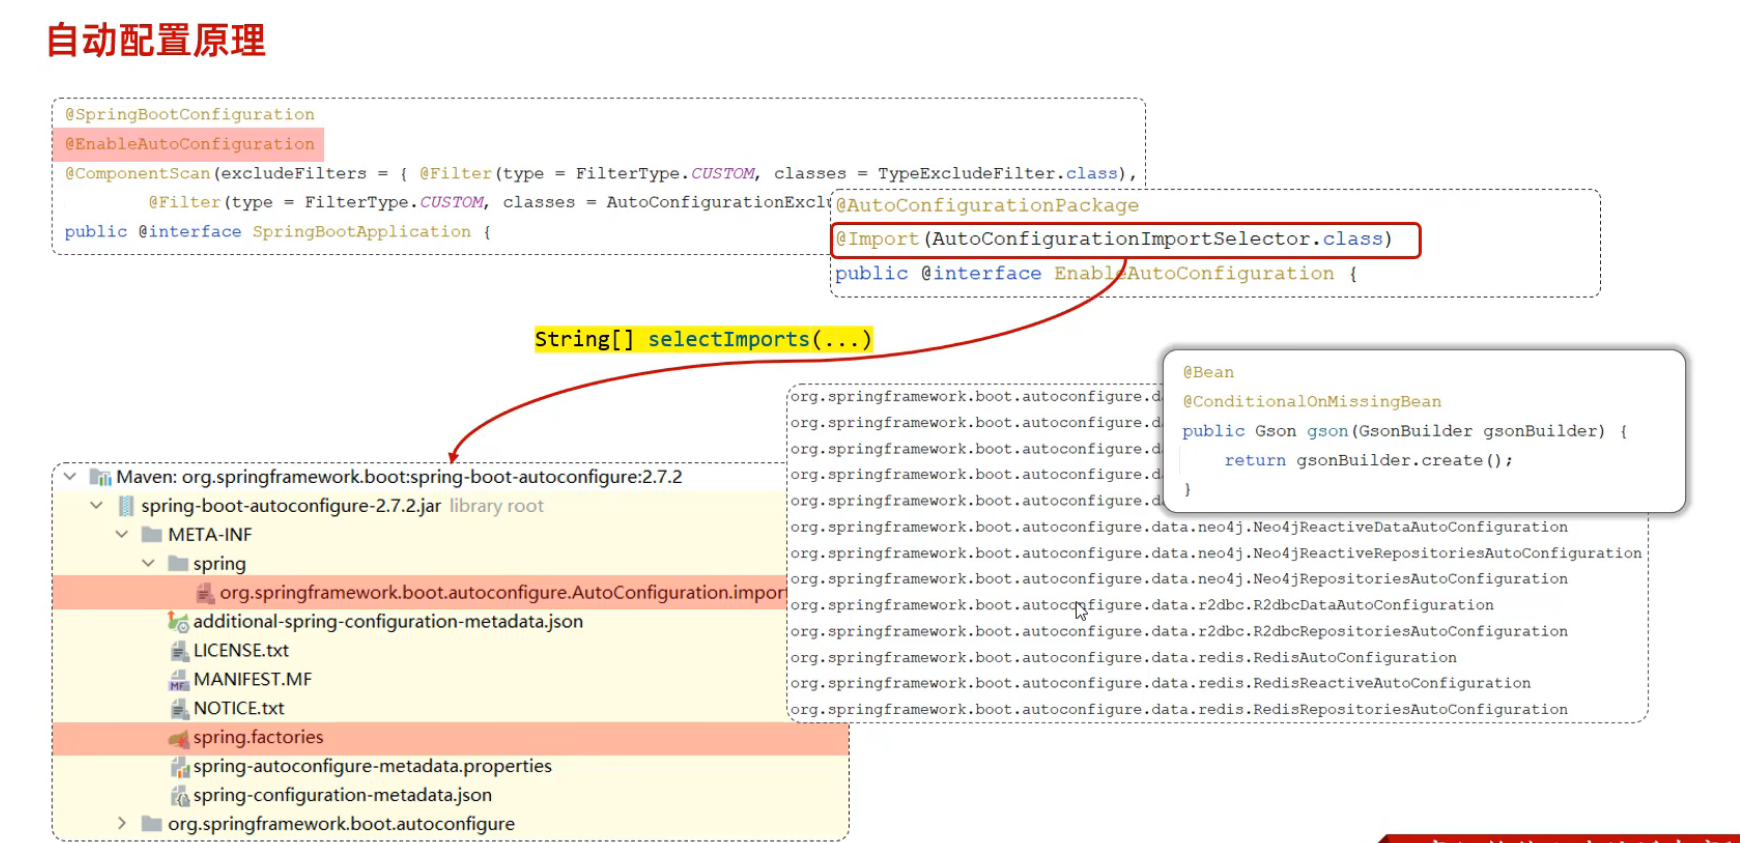Click the @Bean annotation
1740x843 pixels.
click(x=1208, y=372)
